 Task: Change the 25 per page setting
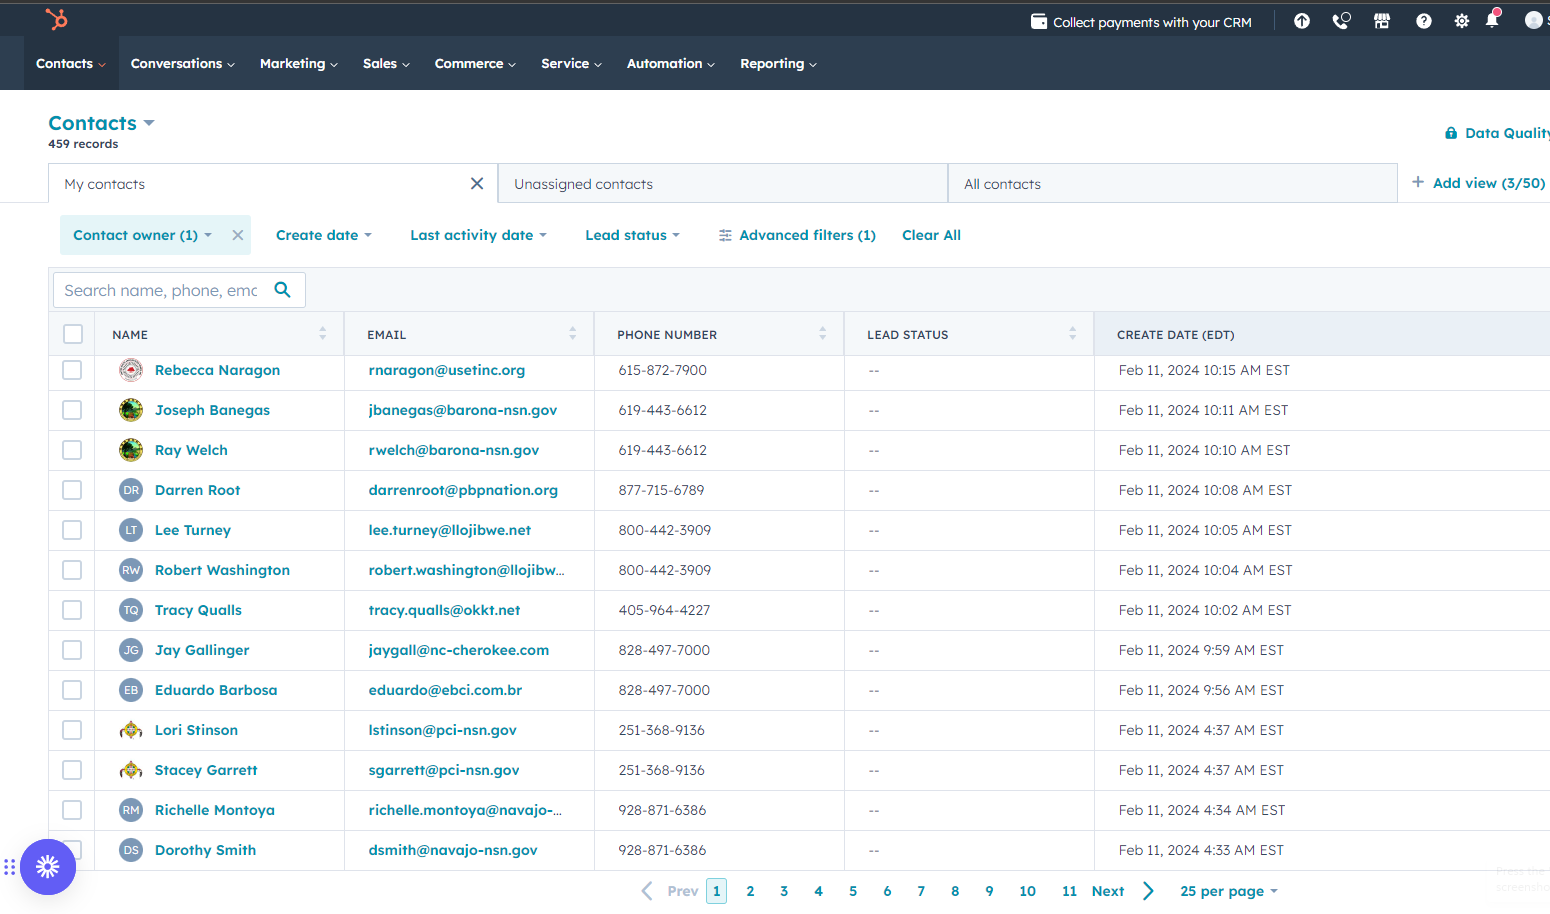tap(1229, 891)
